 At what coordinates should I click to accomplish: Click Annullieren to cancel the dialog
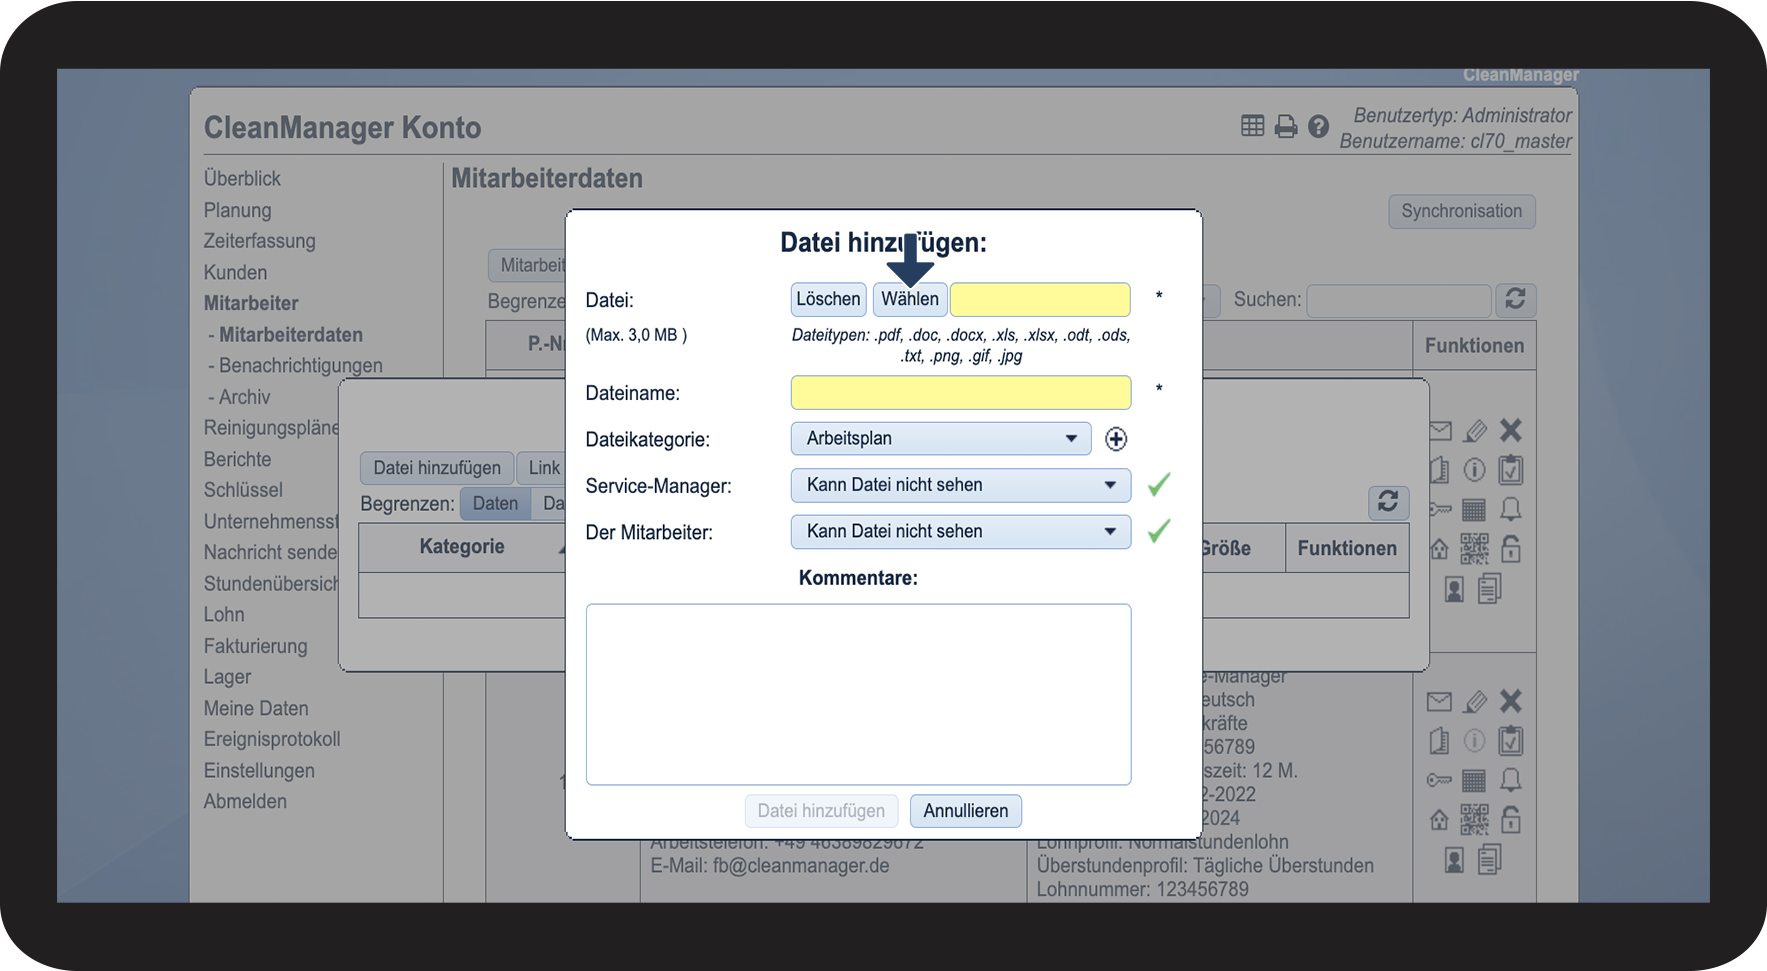(965, 811)
